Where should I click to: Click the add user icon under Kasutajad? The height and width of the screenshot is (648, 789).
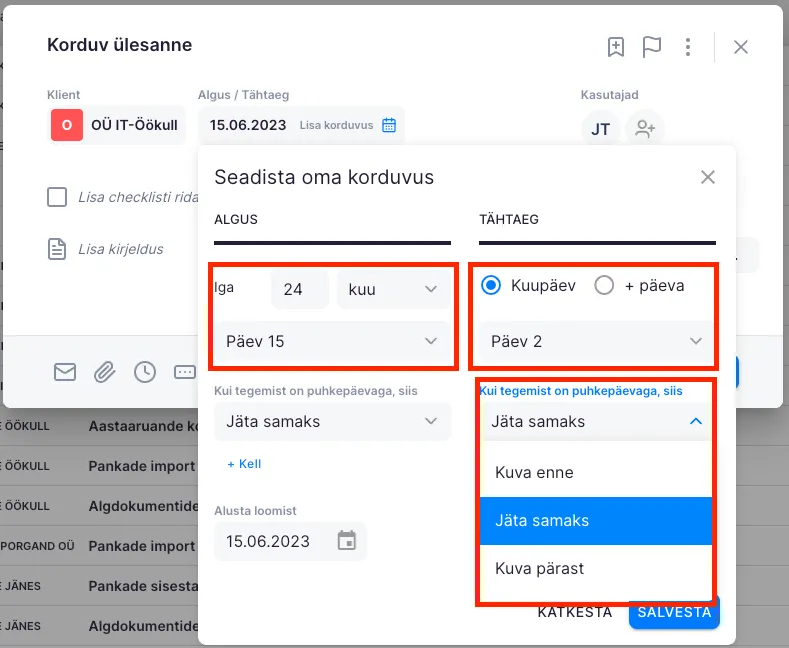click(645, 129)
